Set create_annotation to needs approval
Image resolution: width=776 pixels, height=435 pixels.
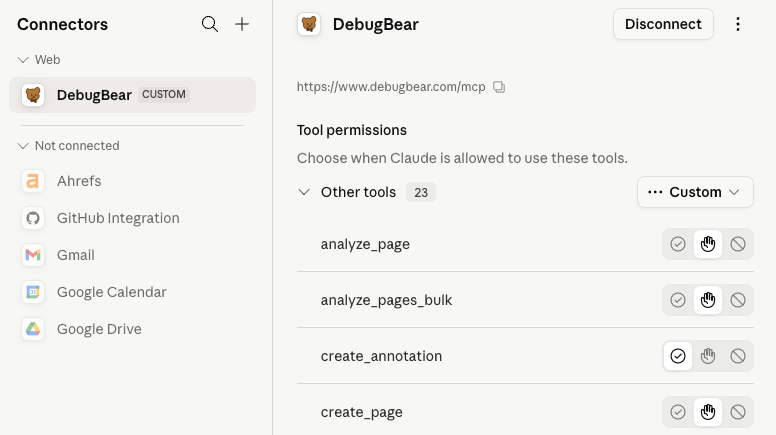[708, 356]
